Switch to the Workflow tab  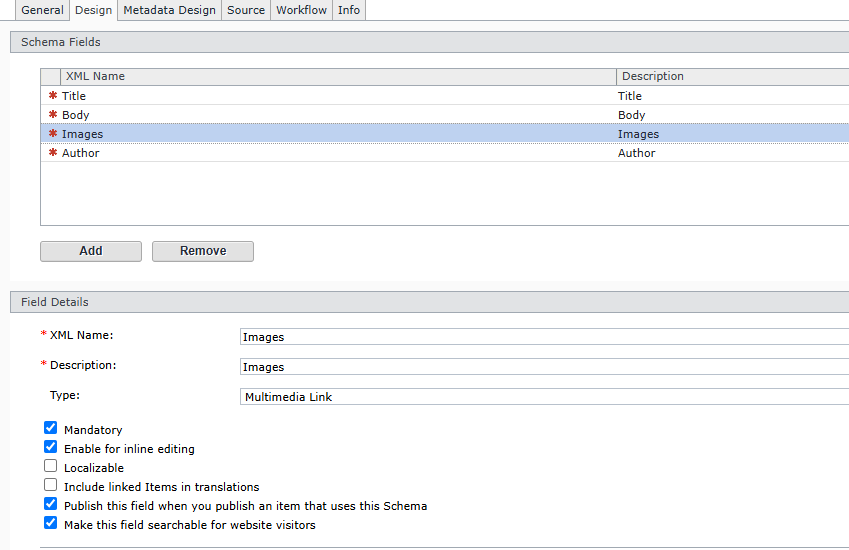coord(301,10)
